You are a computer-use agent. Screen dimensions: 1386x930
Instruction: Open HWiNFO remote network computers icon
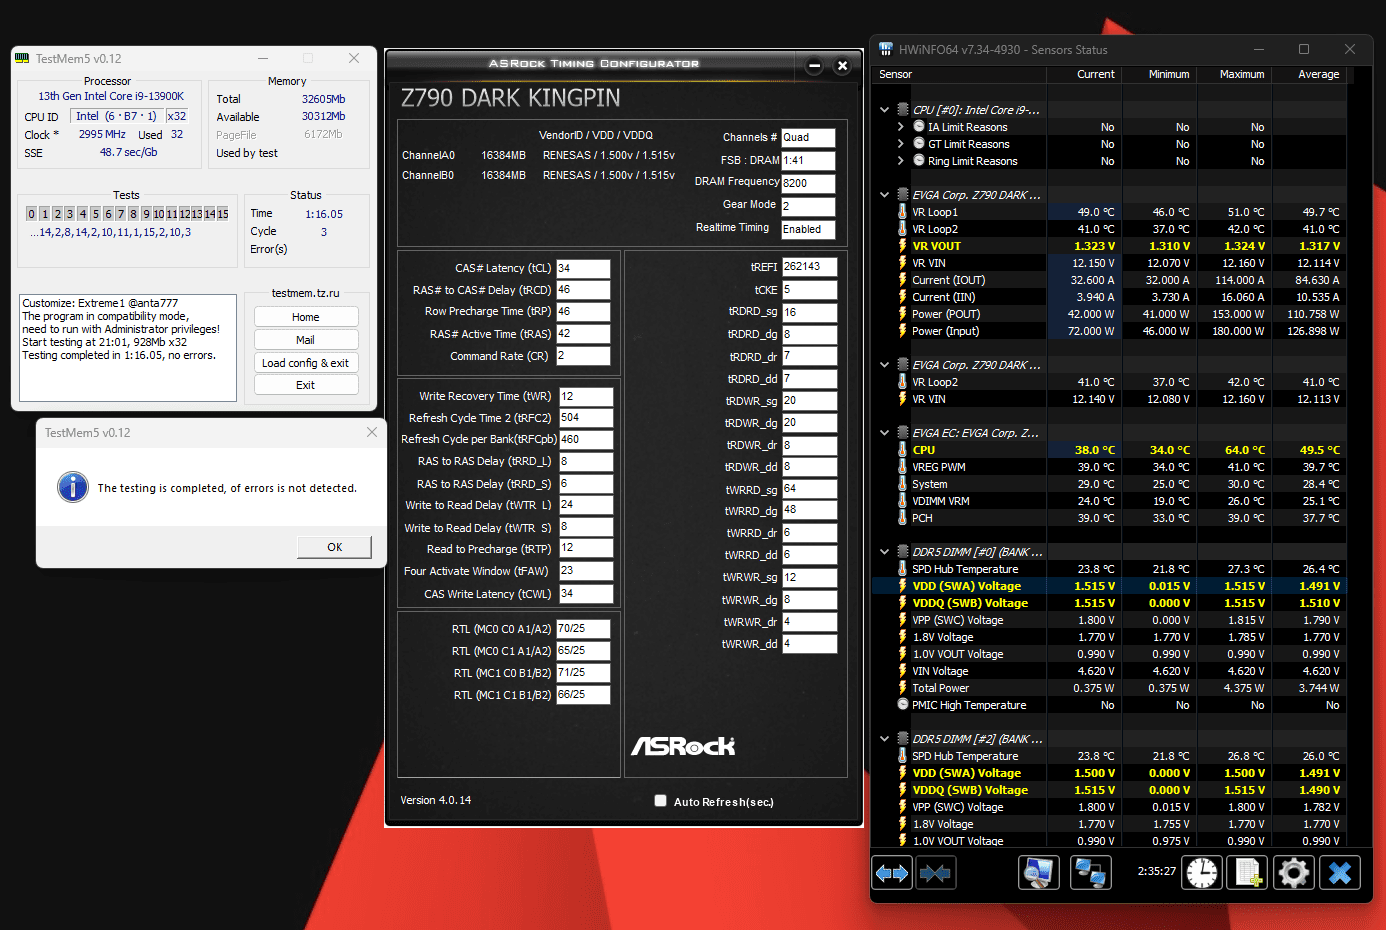pos(1090,873)
